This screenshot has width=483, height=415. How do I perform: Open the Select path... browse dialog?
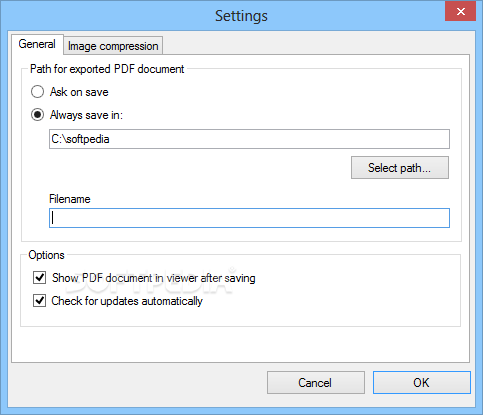(x=400, y=168)
